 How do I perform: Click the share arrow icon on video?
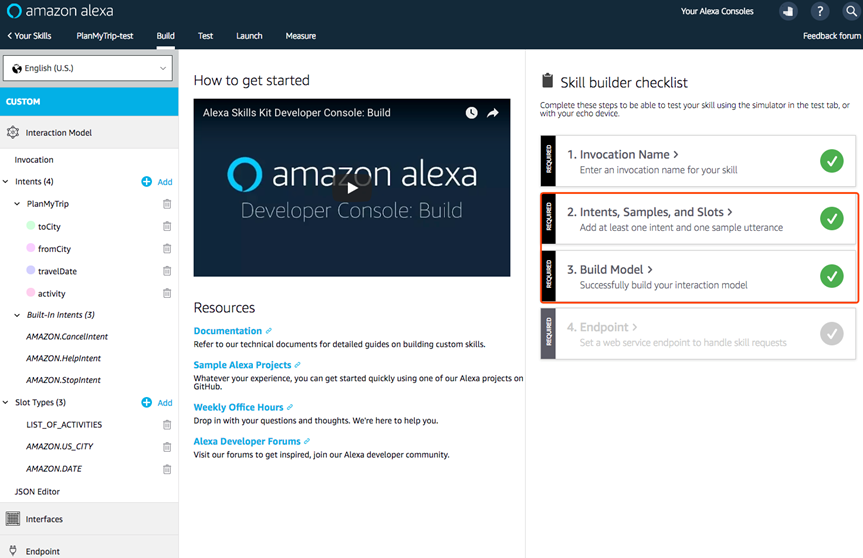coord(493,113)
